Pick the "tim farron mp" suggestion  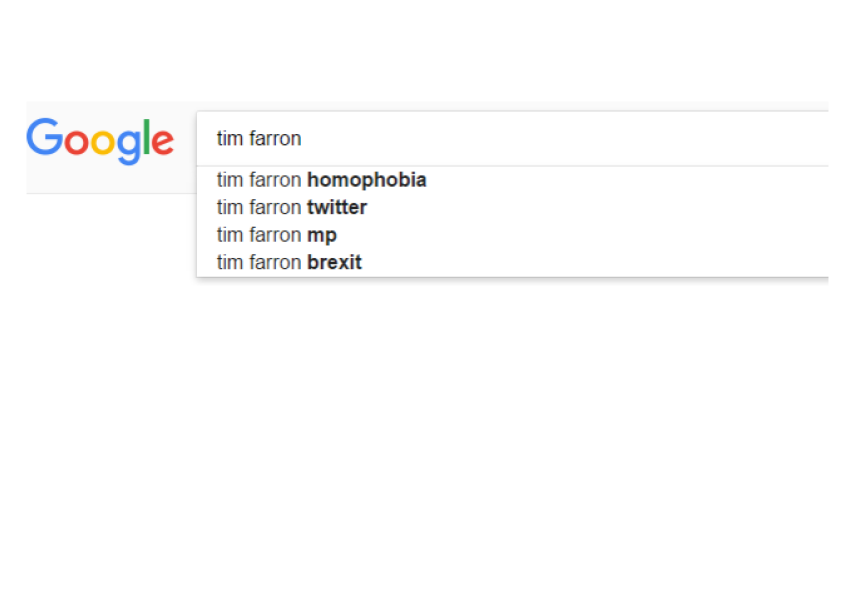pyautogui.click(x=276, y=235)
